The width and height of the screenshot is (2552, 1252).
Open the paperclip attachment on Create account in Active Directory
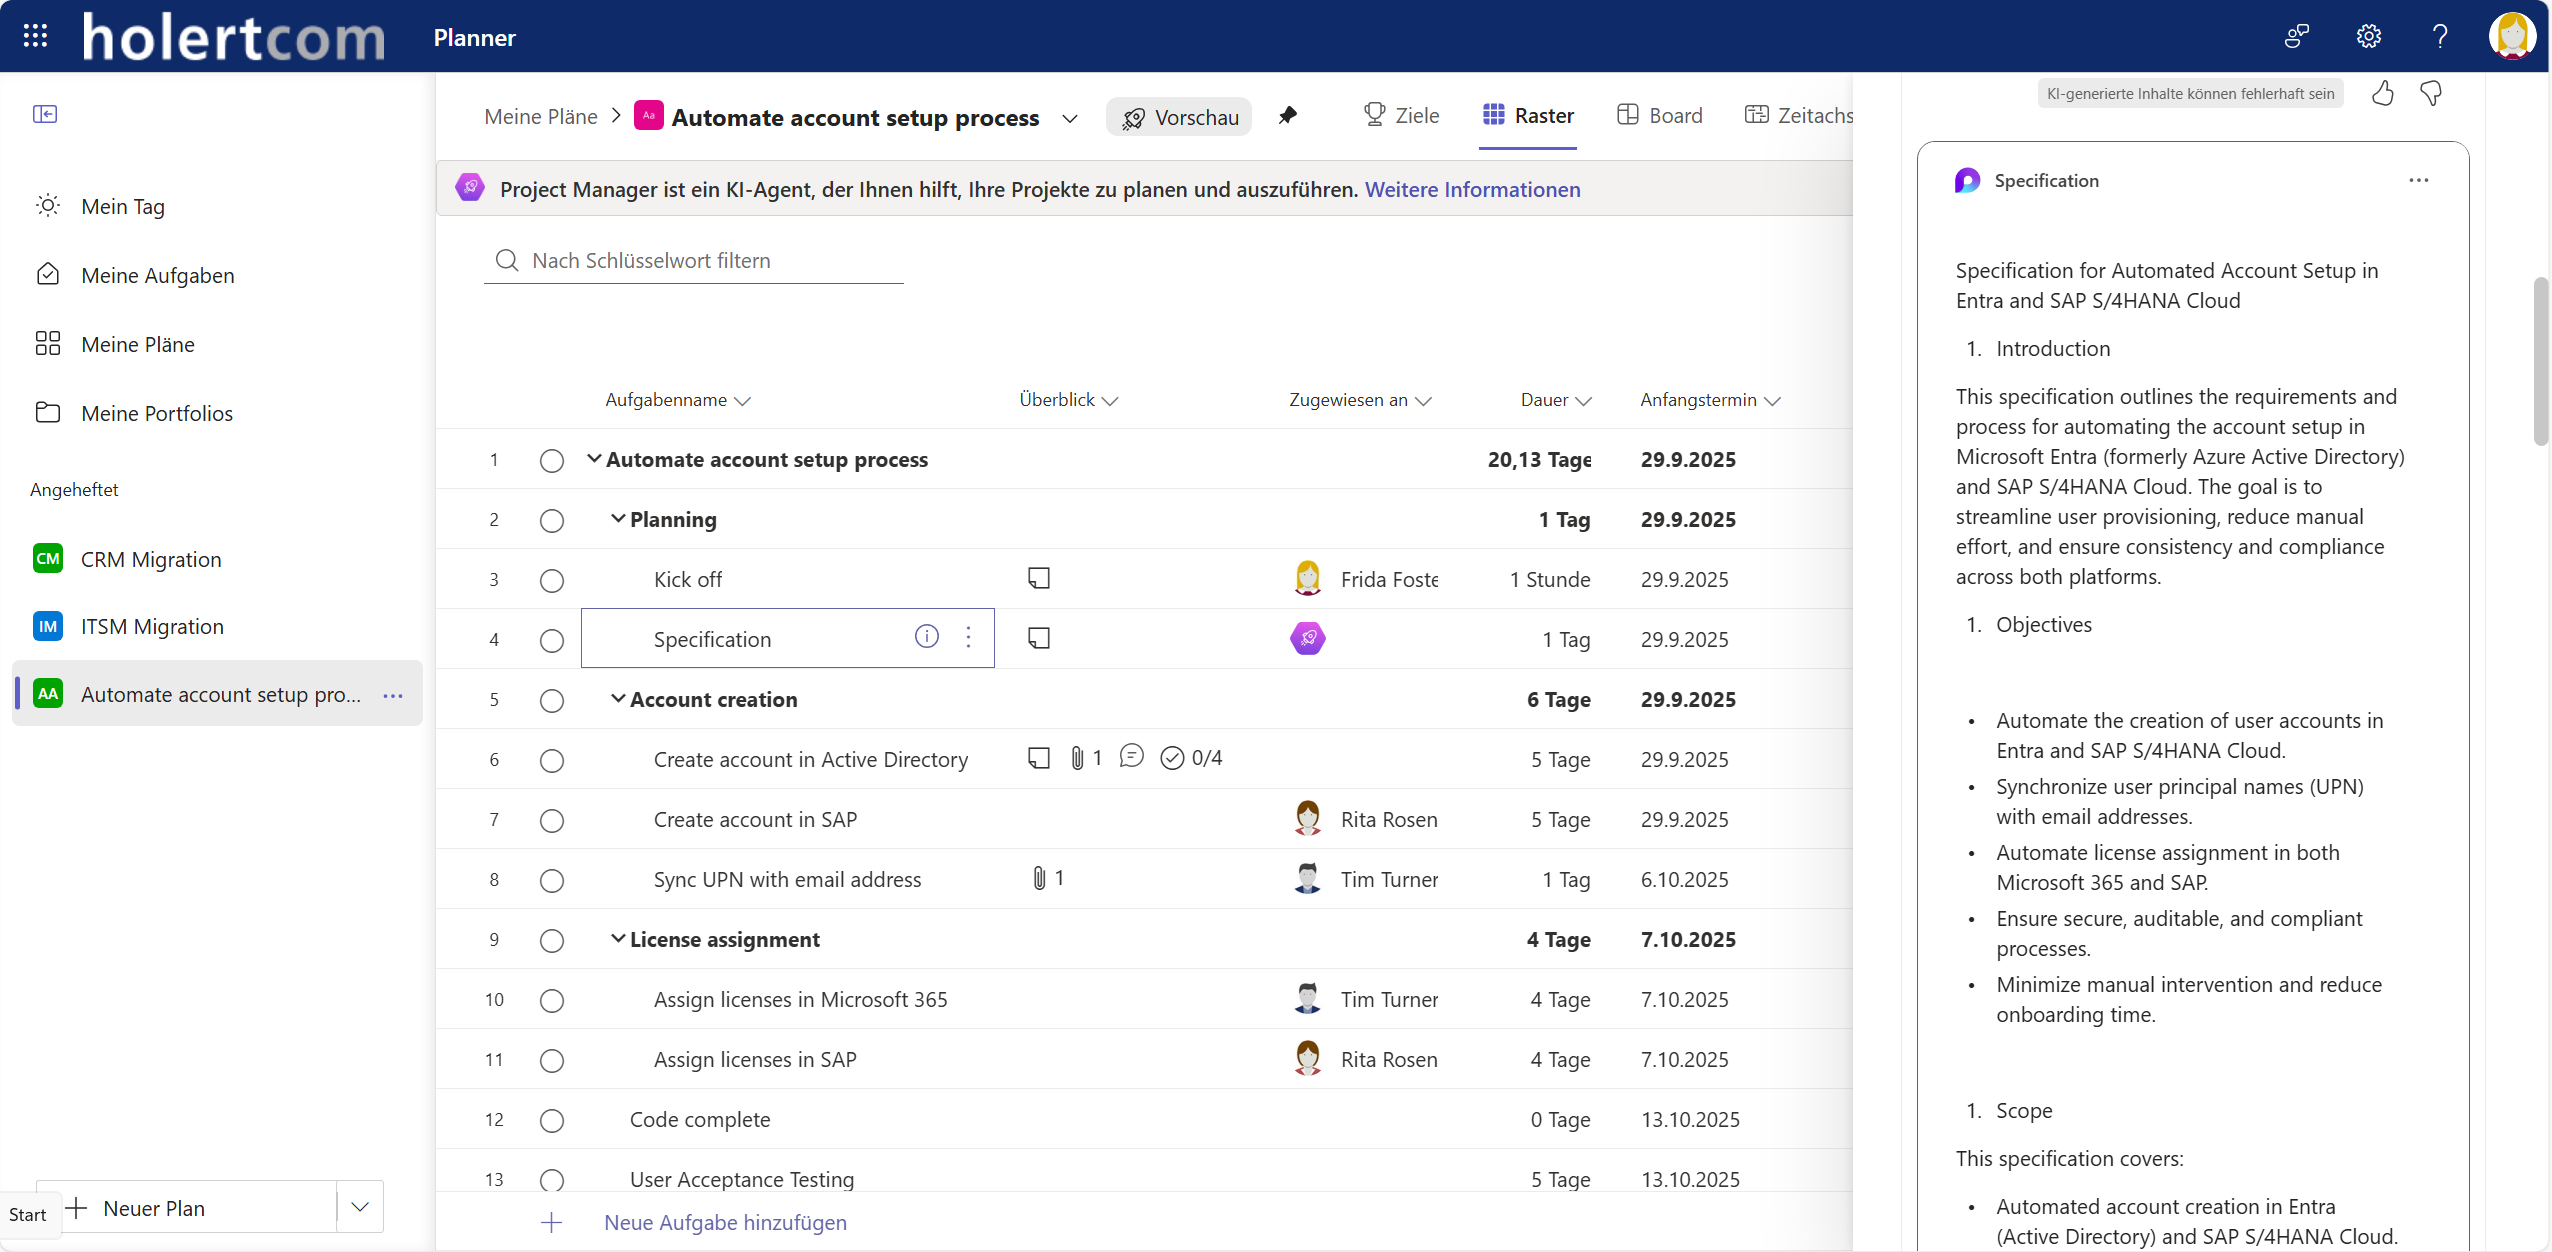(x=1077, y=758)
